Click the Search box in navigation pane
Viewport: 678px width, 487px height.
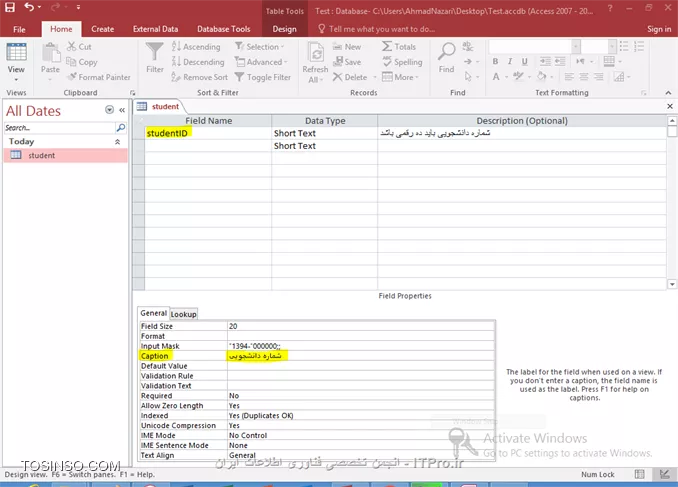58,128
